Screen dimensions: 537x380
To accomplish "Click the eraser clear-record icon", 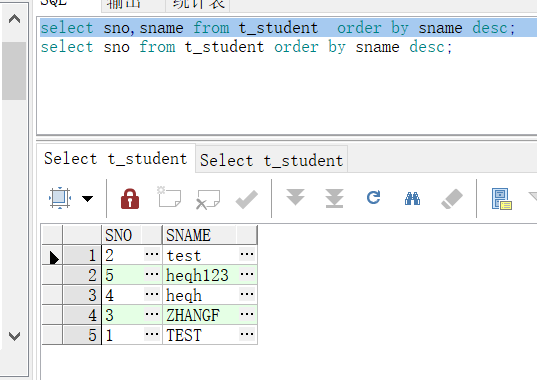I will [452, 199].
